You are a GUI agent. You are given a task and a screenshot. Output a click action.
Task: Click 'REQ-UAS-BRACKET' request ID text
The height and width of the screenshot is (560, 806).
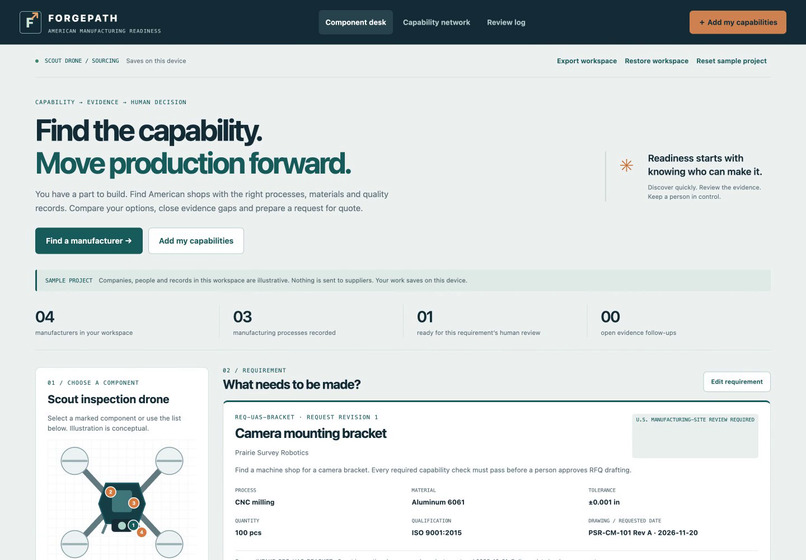click(265, 417)
